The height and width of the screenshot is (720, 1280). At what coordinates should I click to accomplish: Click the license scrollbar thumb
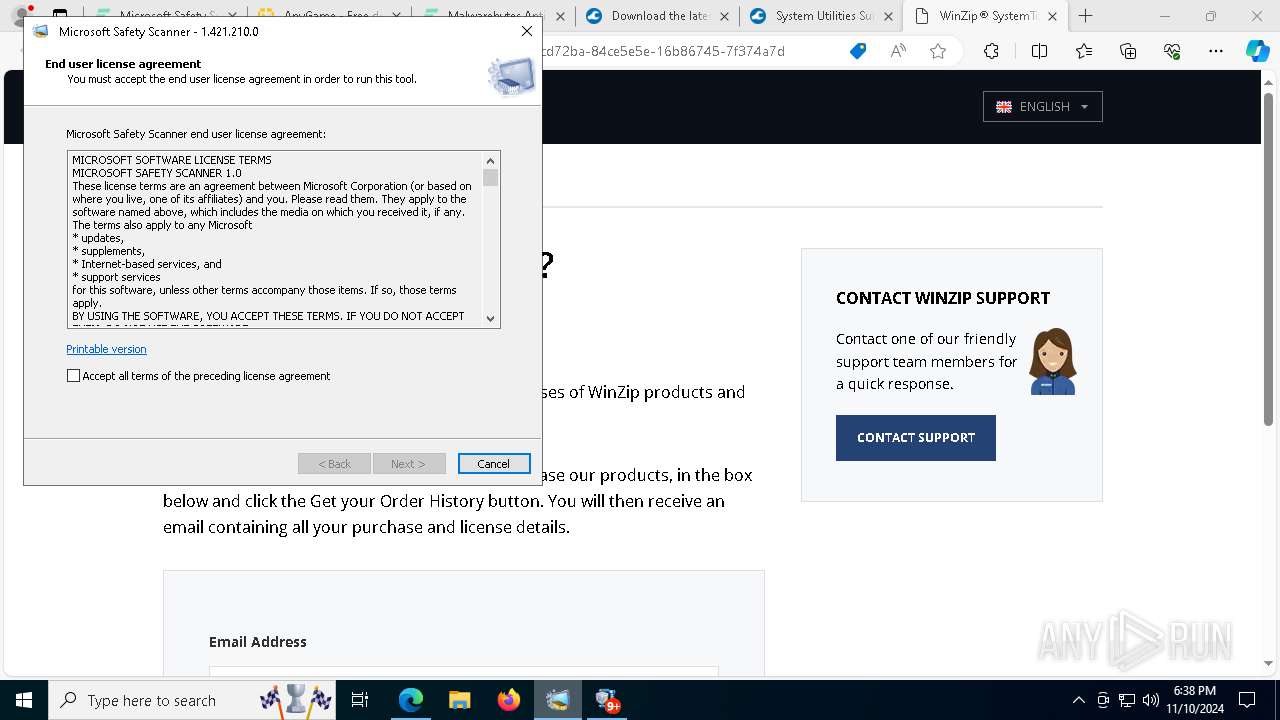pos(490,178)
